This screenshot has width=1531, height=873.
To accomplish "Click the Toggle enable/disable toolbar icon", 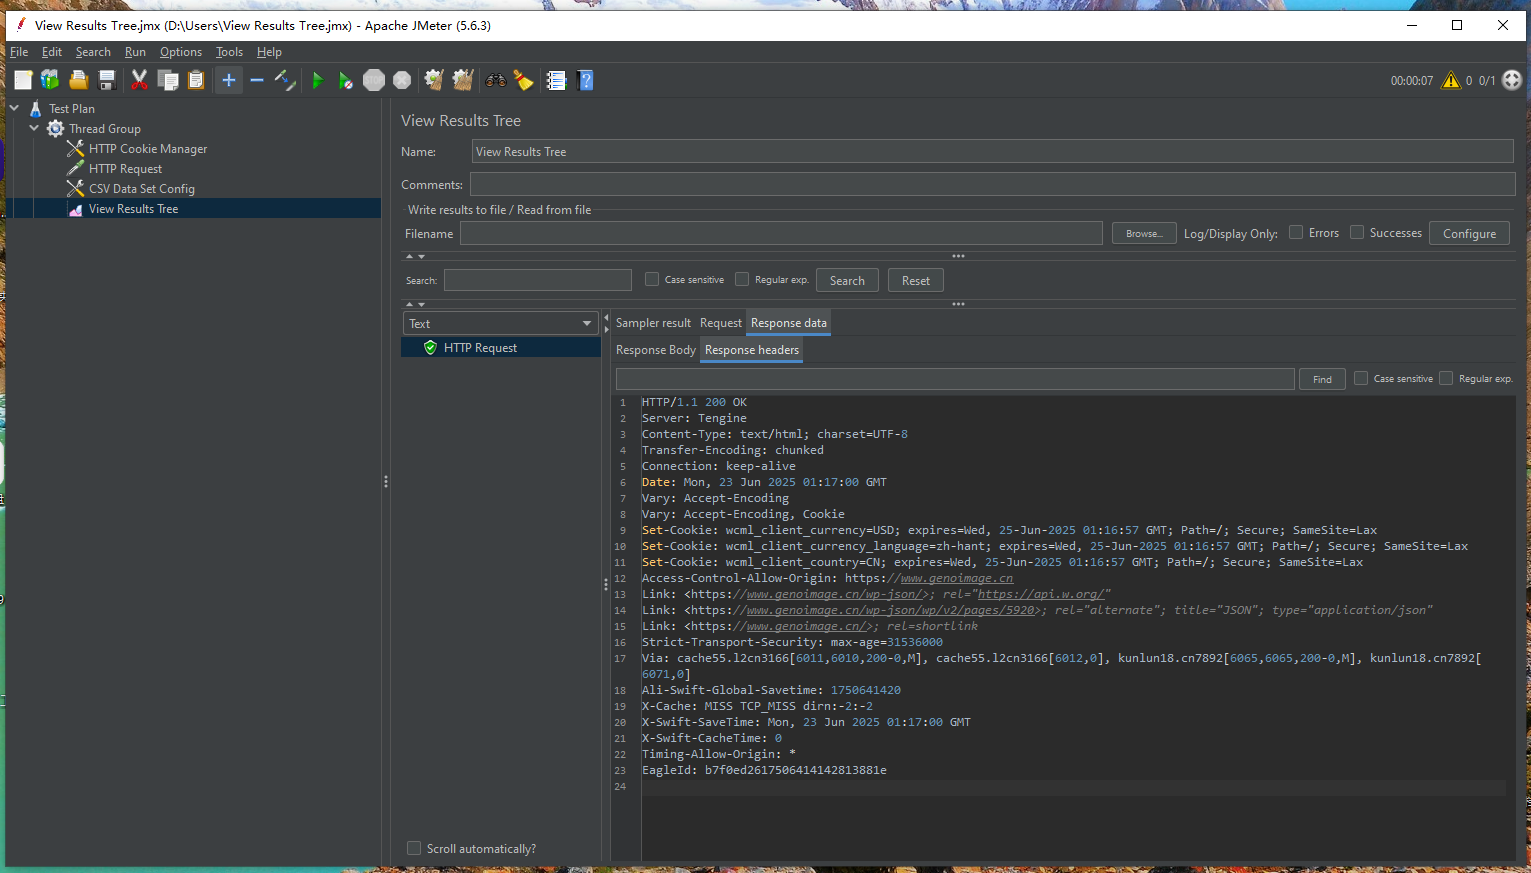I will click(x=285, y=80).
